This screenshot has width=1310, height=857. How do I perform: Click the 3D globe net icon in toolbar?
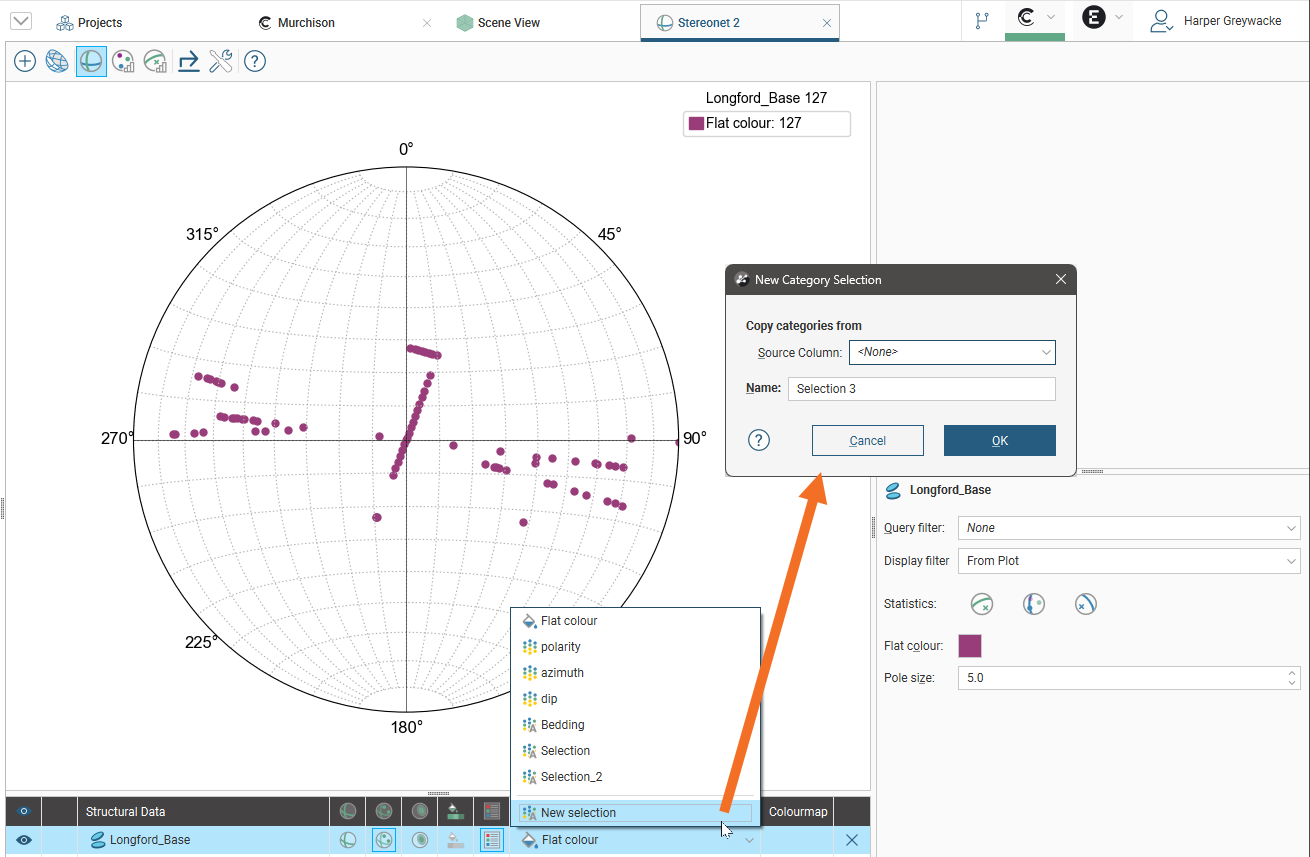click(x=58, y=62)
